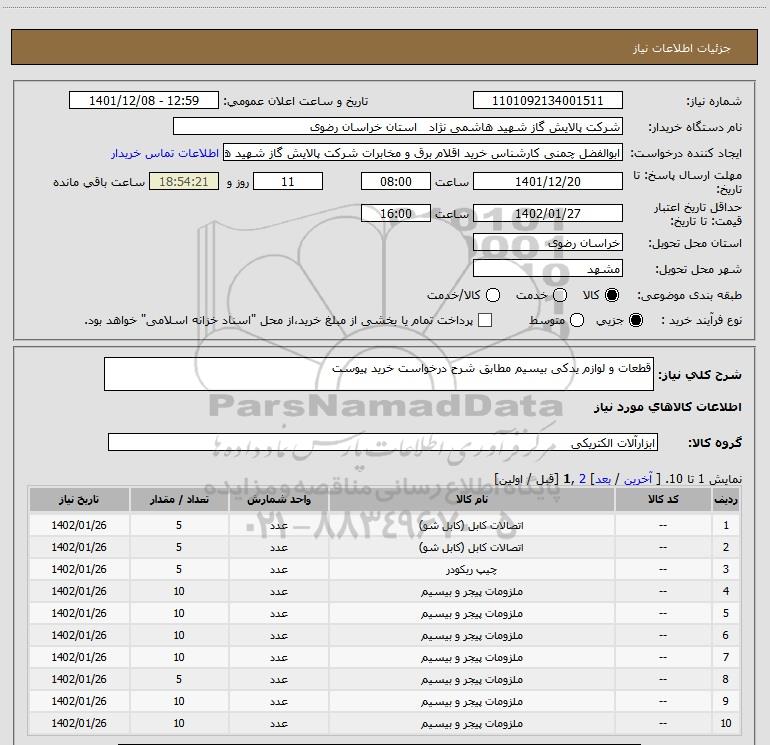
Task: Choose the "کالا/خدمت" radio option
Action: pyautogui.click(x=490, y=295)
